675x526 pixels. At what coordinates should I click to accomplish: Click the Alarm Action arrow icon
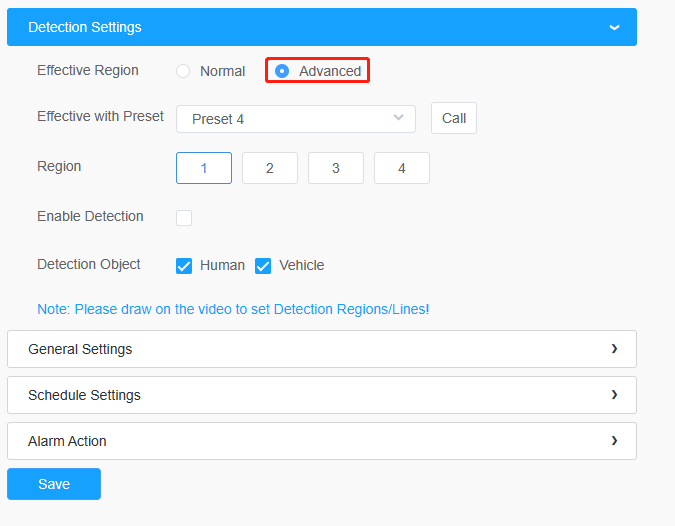[614, 441]
